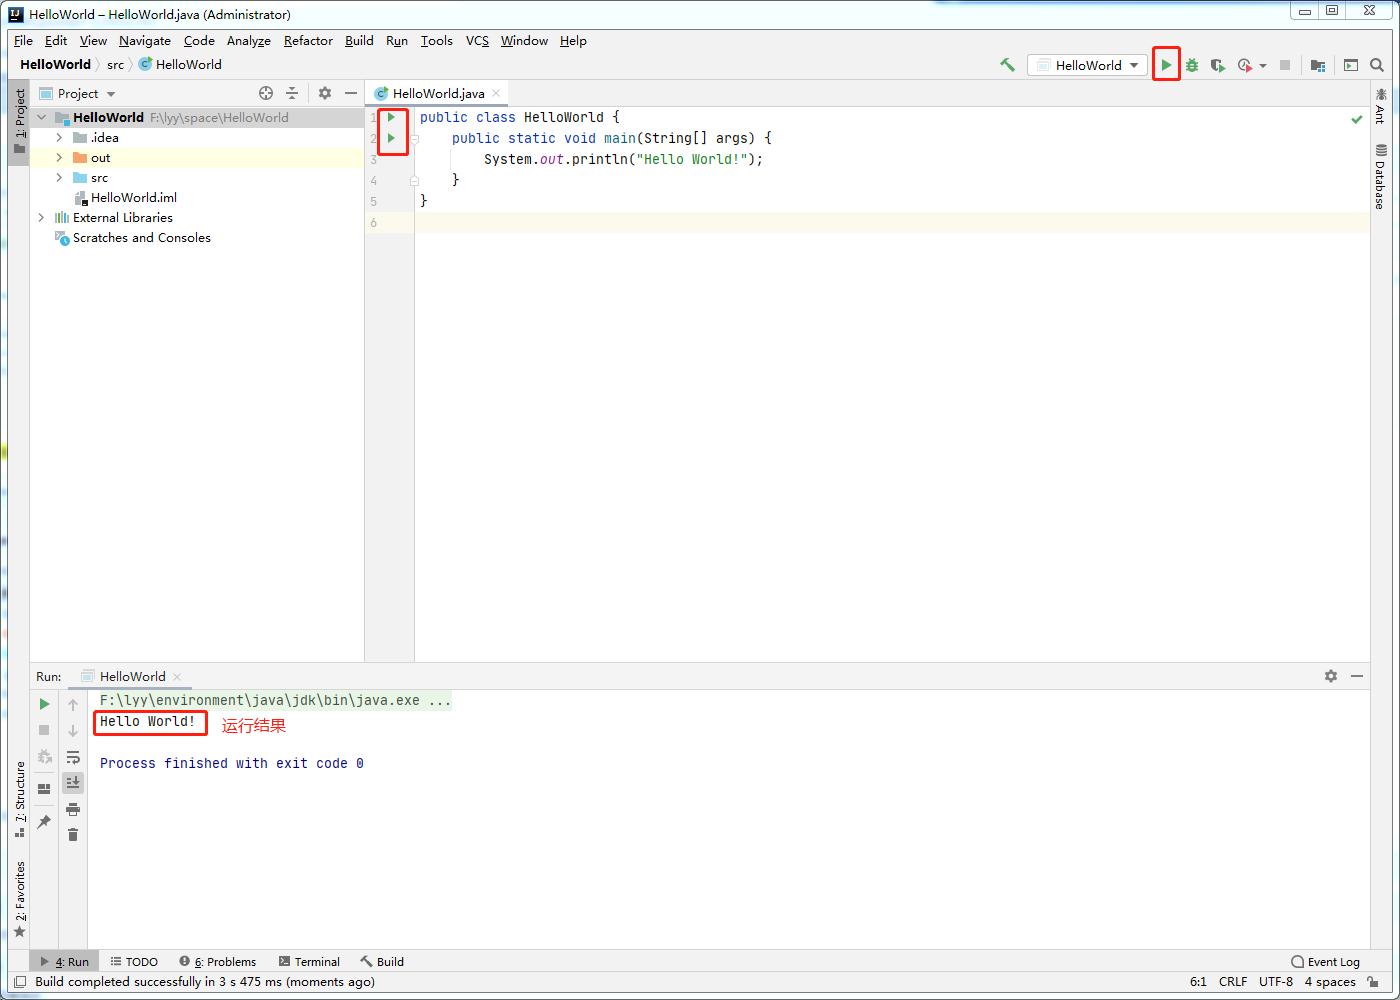Restore layout in the Run panel
The height and width of the screenshot is (1000, 1400).
pyautogui.click(x=44, y=789)
